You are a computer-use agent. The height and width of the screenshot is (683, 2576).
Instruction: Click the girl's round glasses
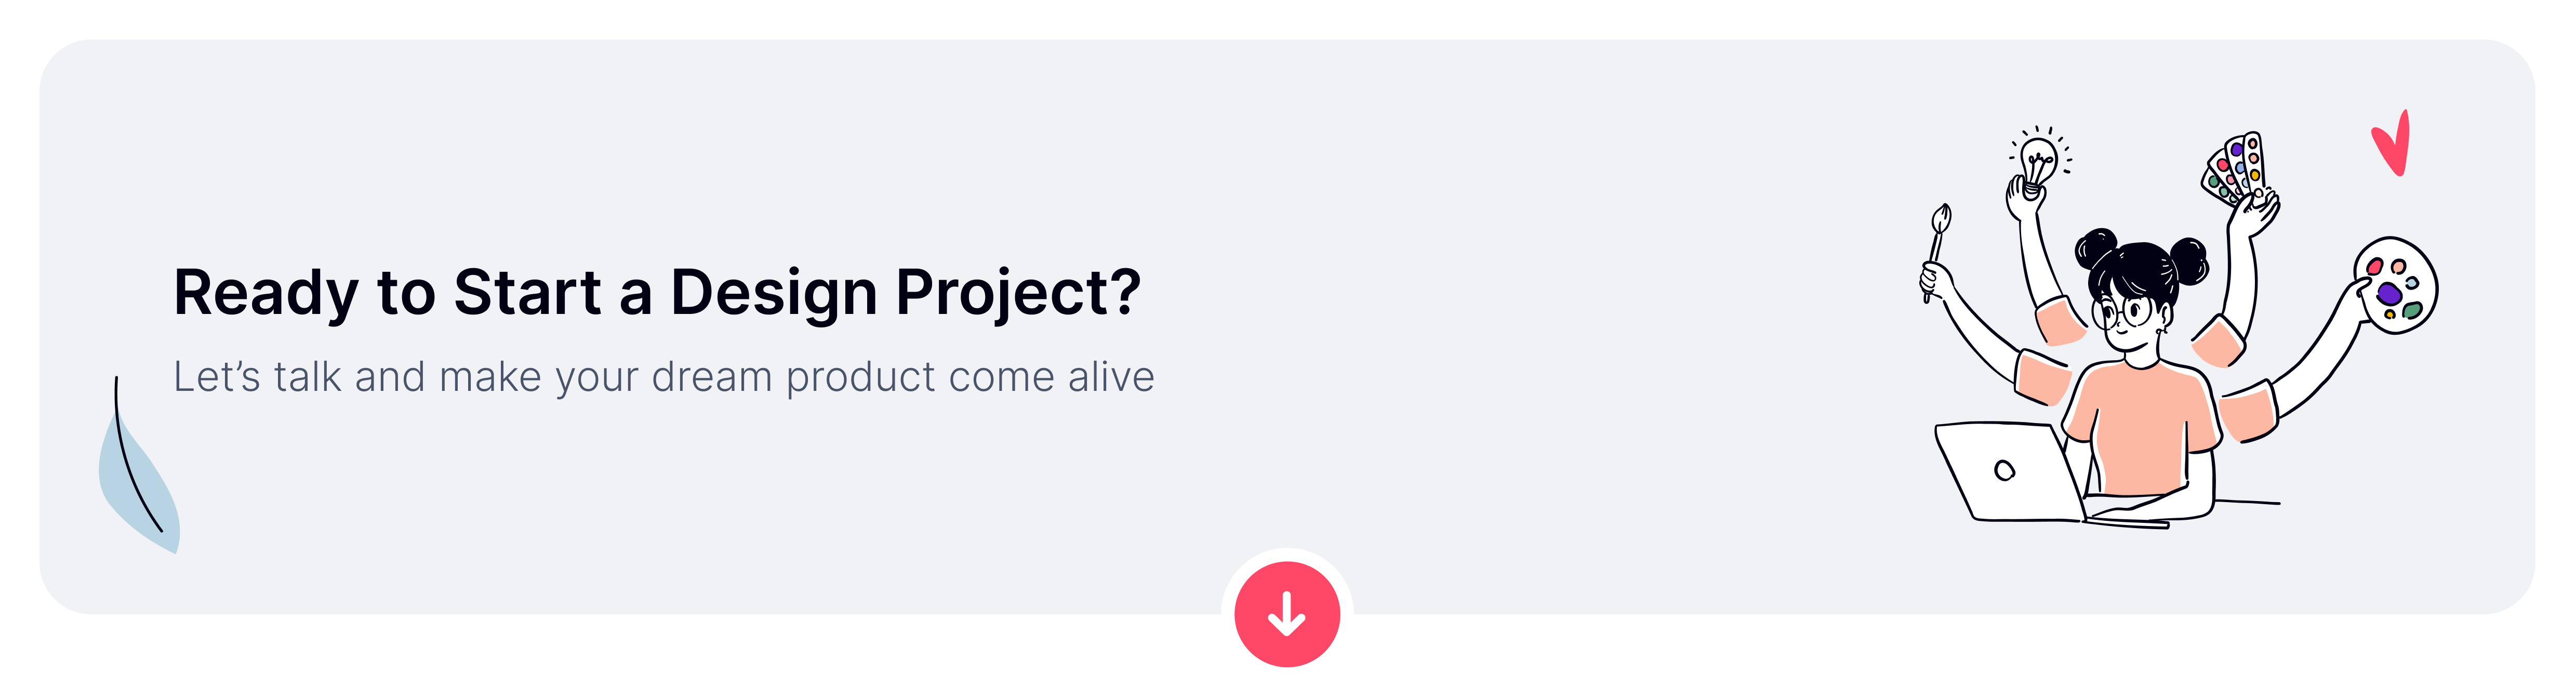click(2122, 313)
